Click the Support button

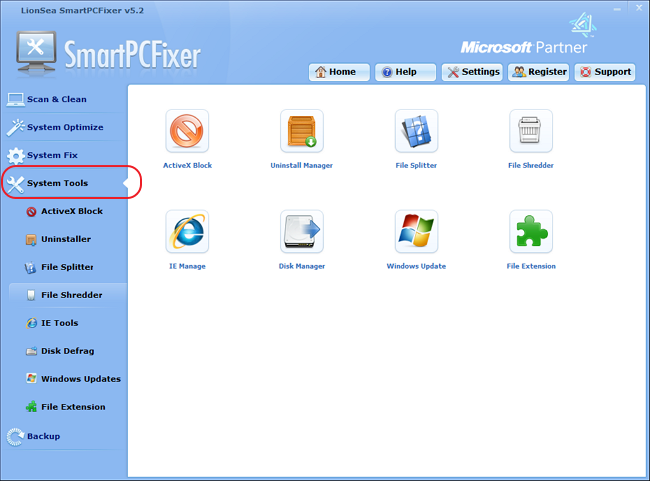click(x=605, y=72)
